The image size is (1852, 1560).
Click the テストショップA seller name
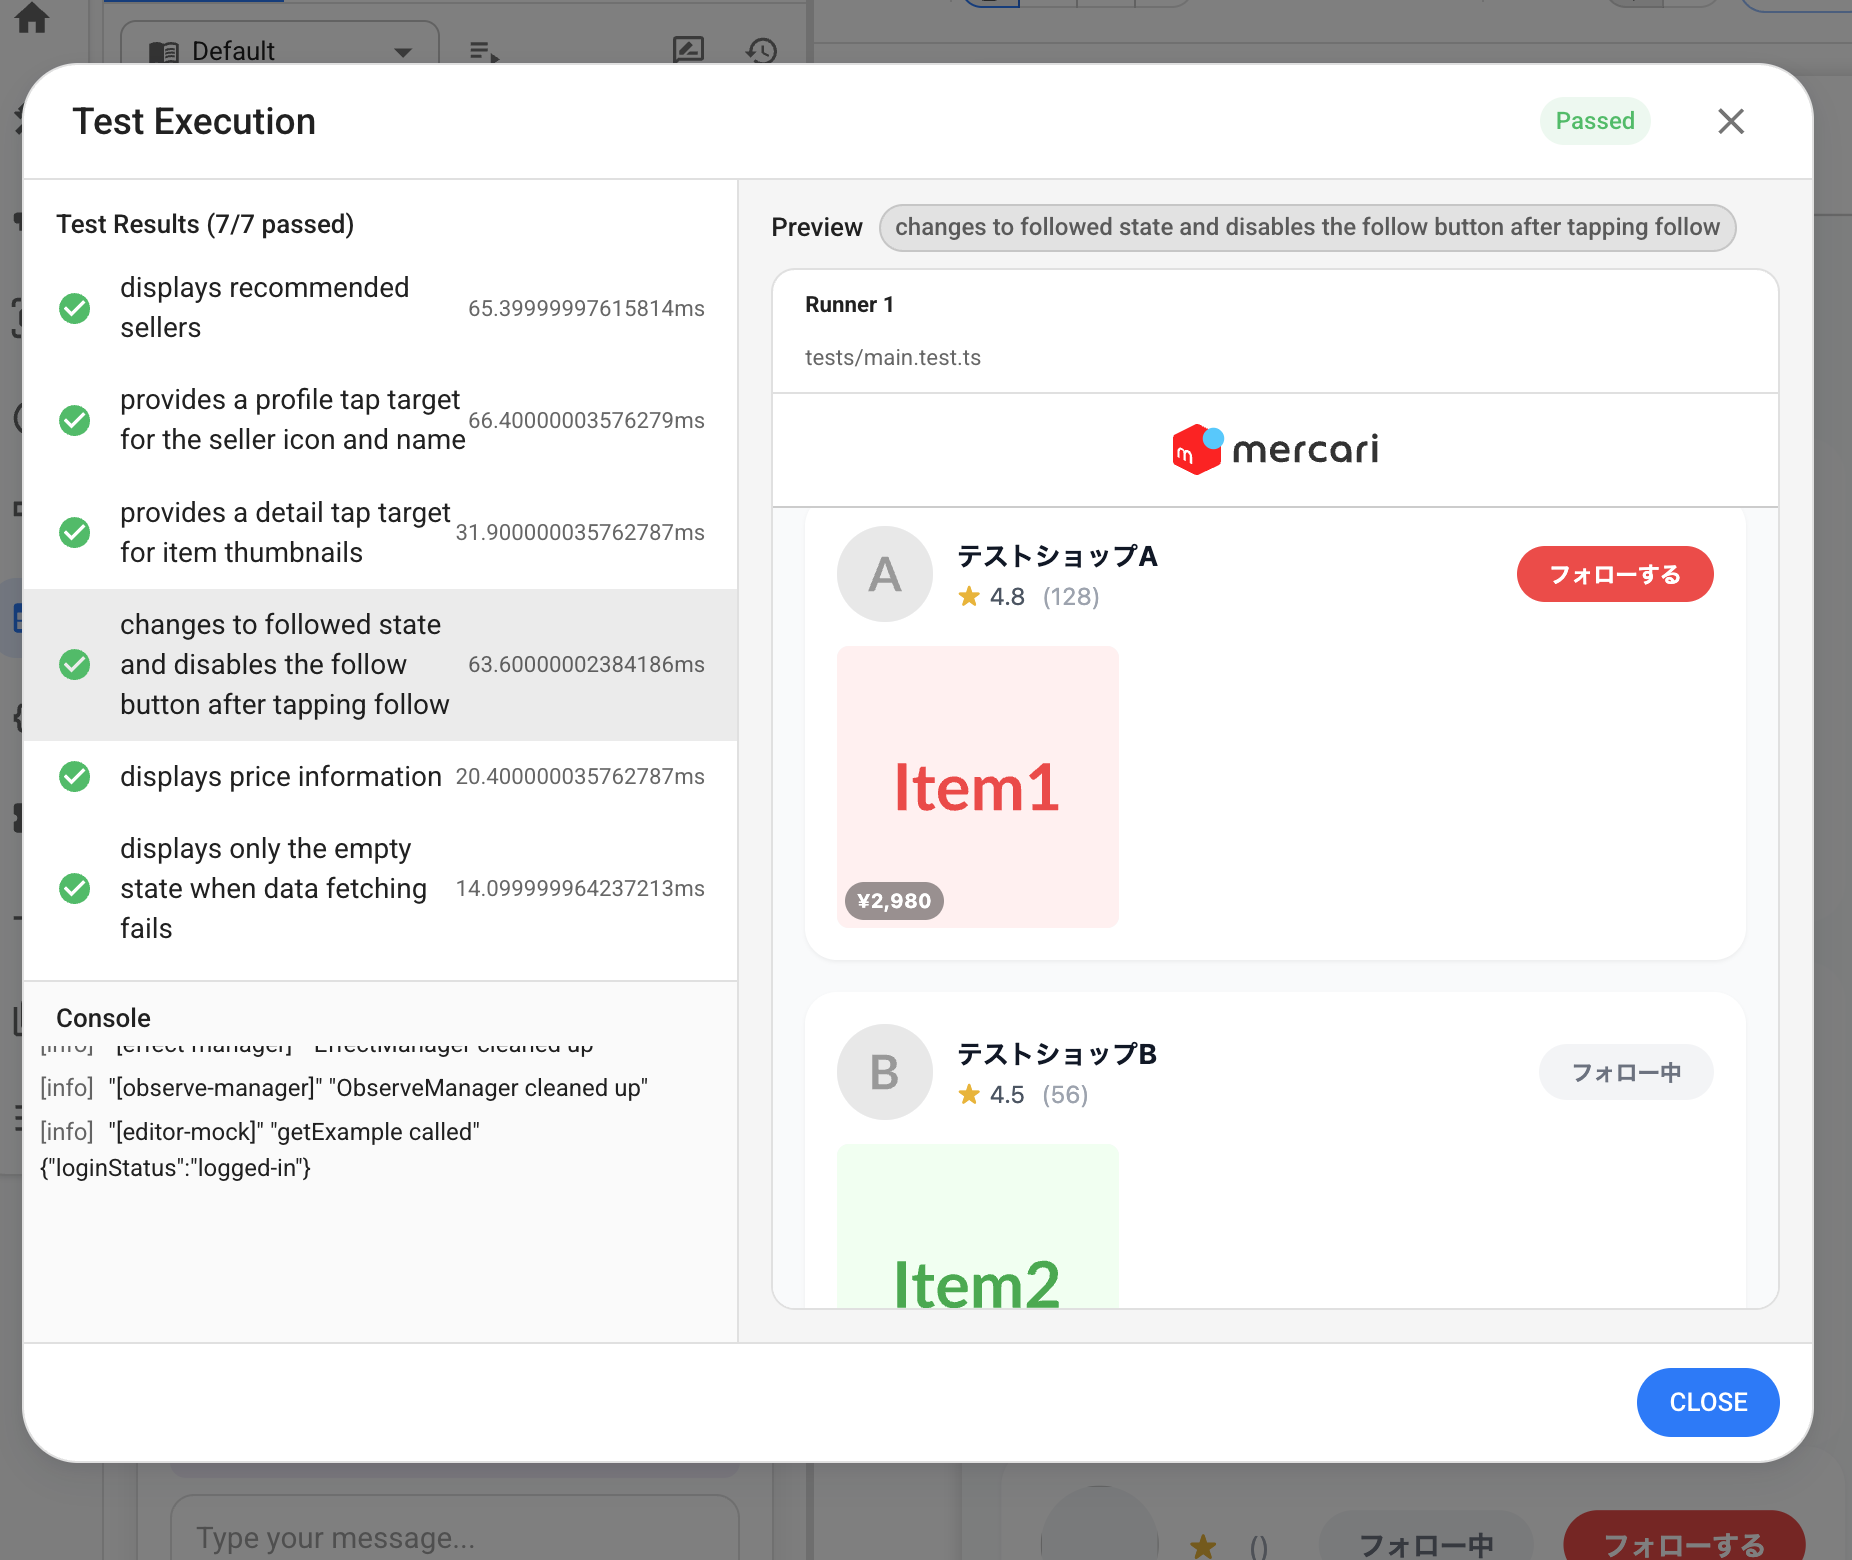click(1057, 556)
